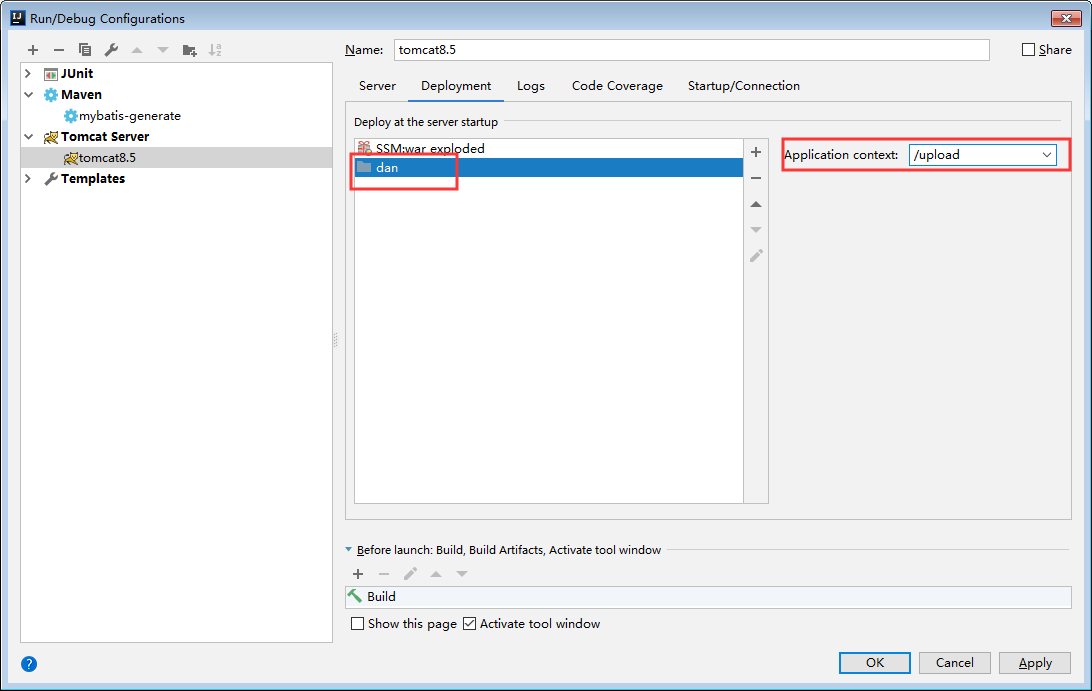This screenshot has width=1092, height=691.
Task: Open the Code Coverage tab
Action: pos(617,86)
